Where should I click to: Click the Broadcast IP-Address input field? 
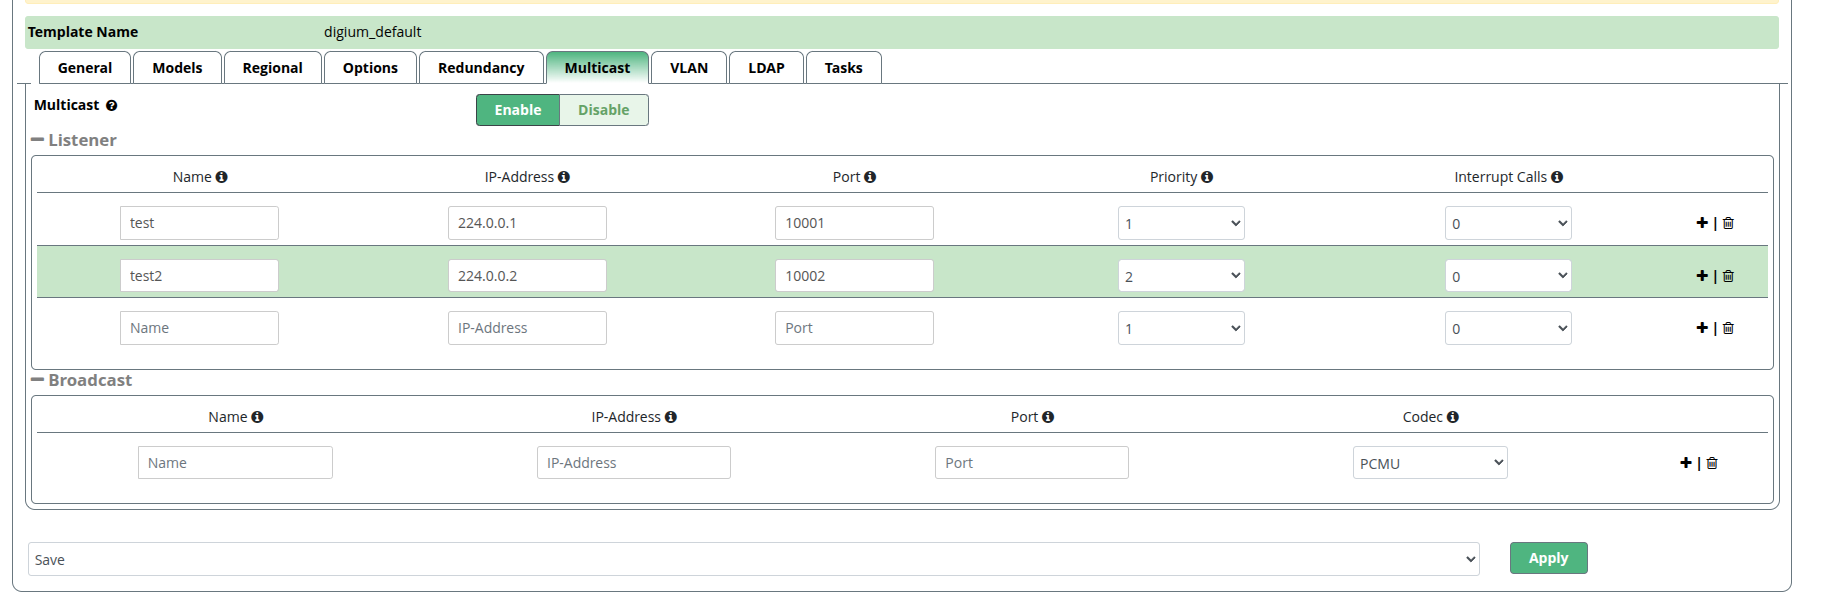pyautogui.click(x=633, y=463)
